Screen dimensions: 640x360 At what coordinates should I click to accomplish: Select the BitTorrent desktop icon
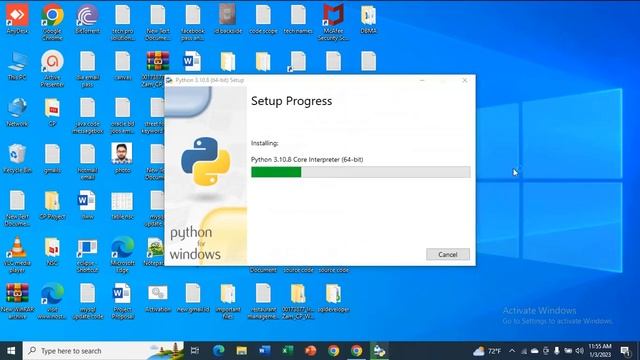pos(87,19)
